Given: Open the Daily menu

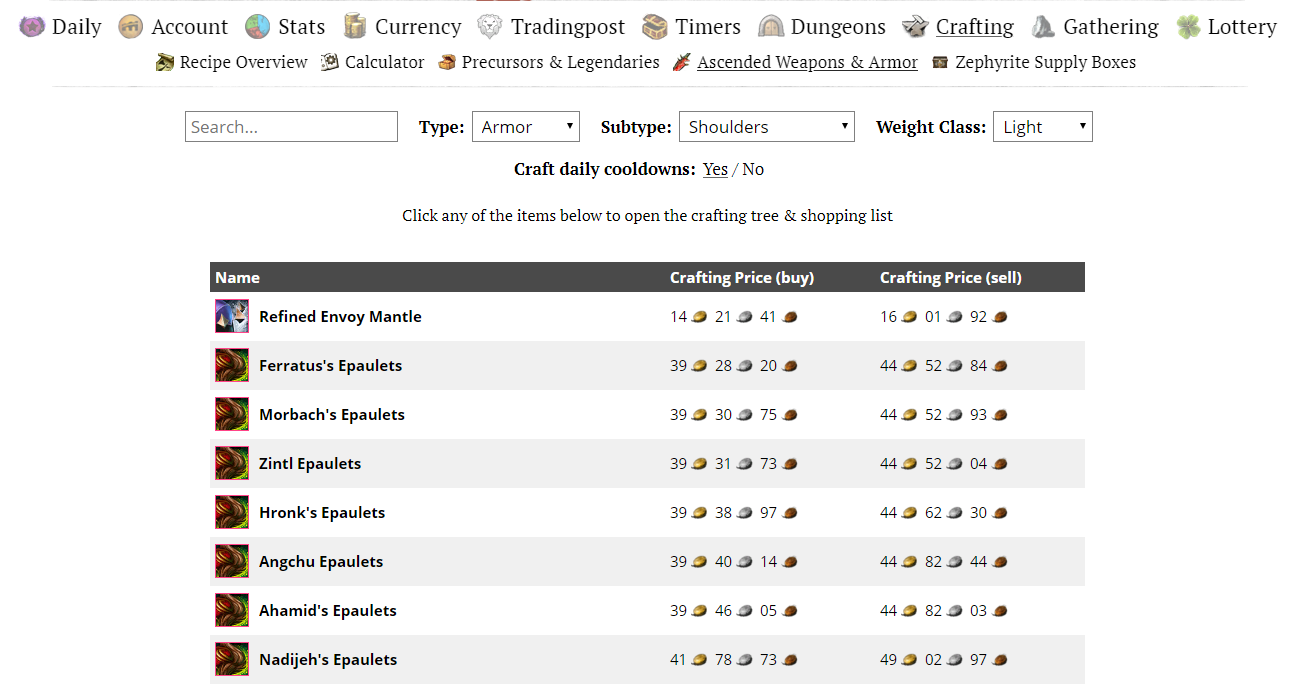Looking at the screenshot, I should click(x=76, y=27).
